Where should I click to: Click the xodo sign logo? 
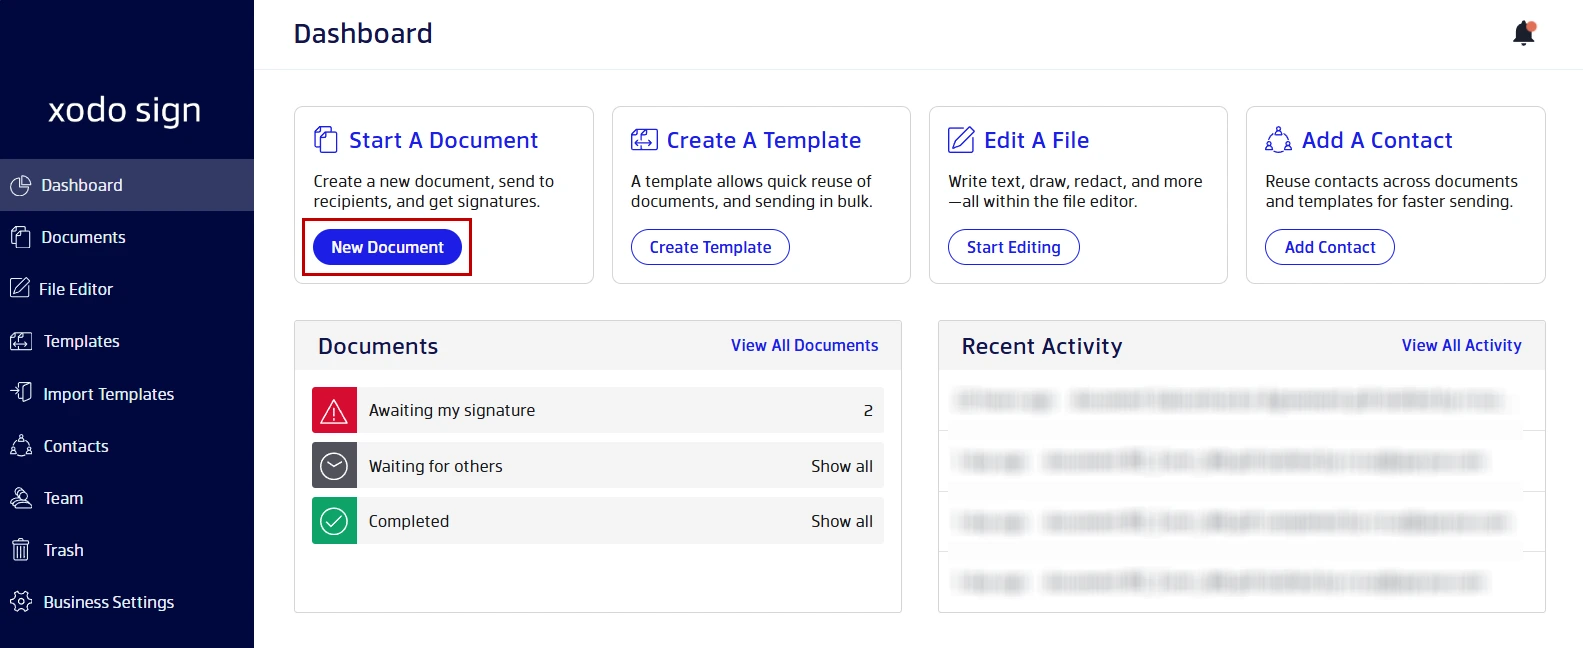pos(125,110)
